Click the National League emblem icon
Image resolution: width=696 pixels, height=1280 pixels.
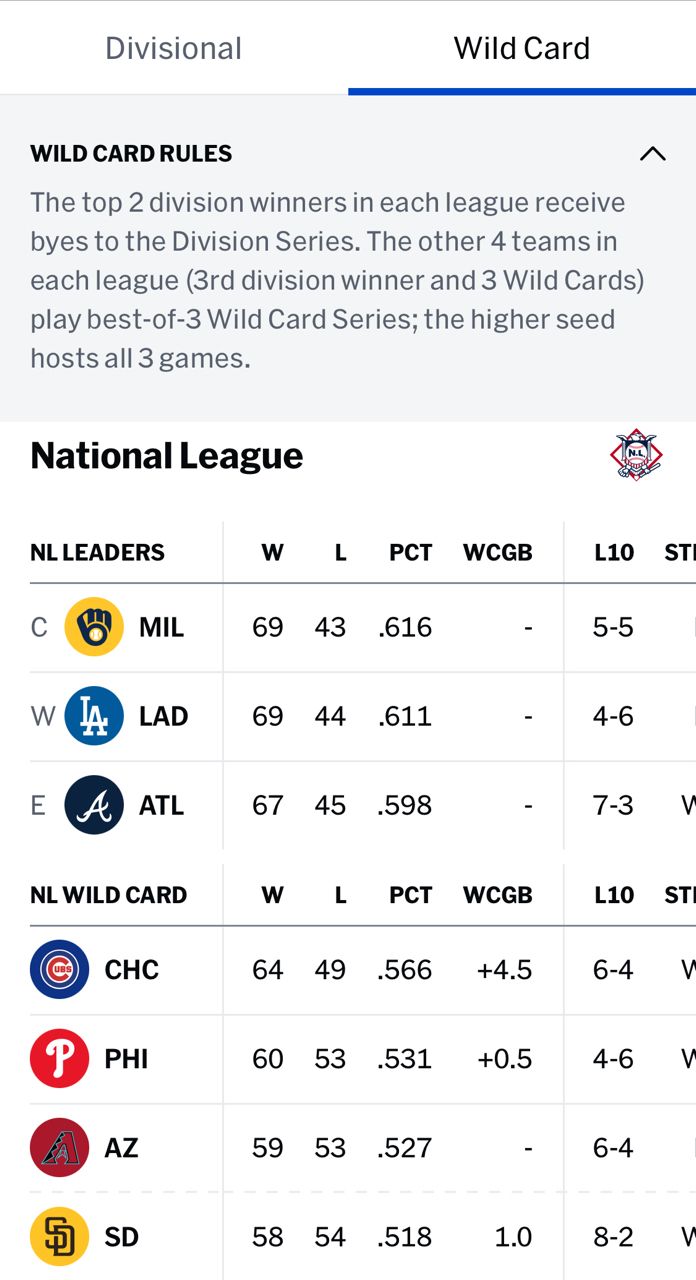pyautogui.click(x=637, y=456)
